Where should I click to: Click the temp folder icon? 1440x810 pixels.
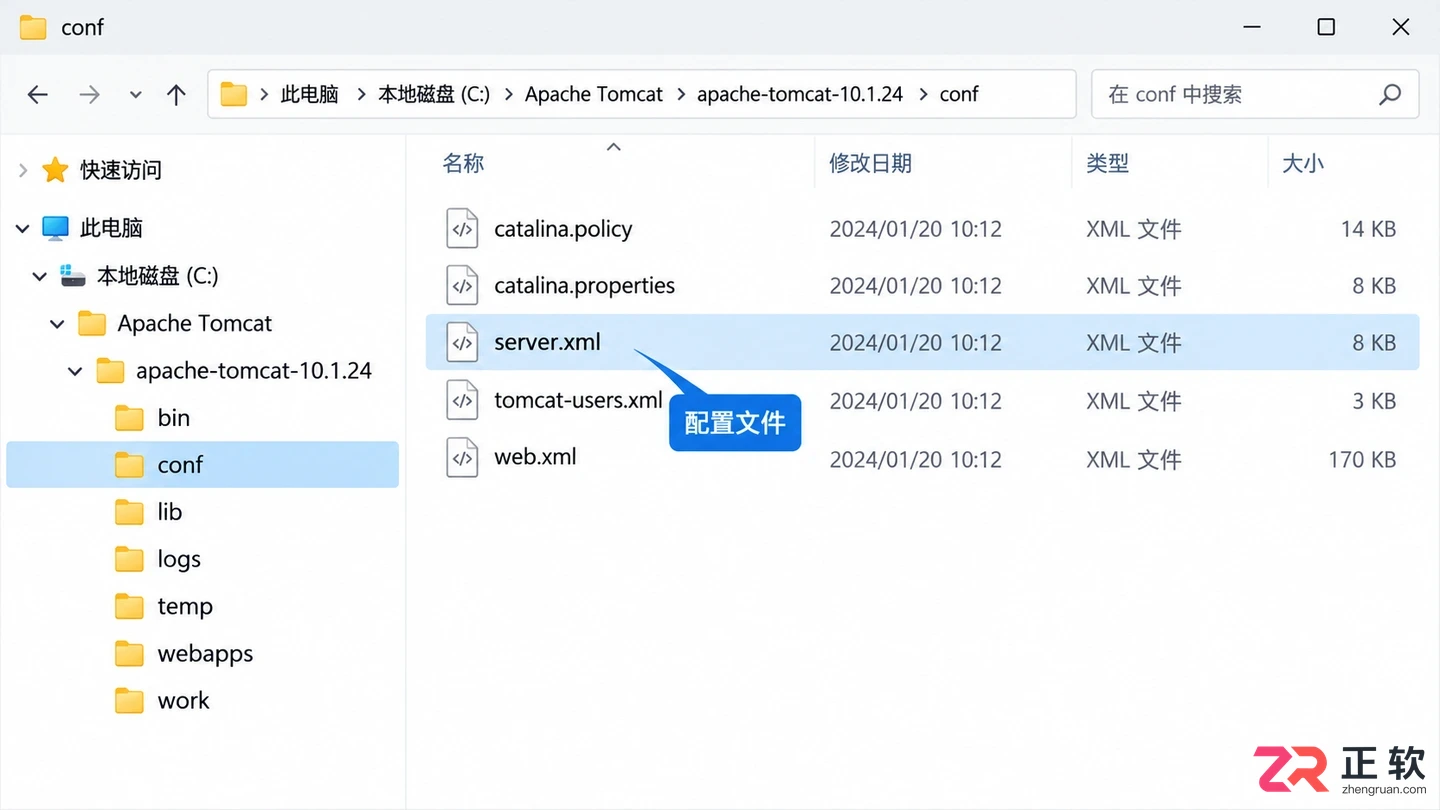pyautogui.click(x=129, y=606)
